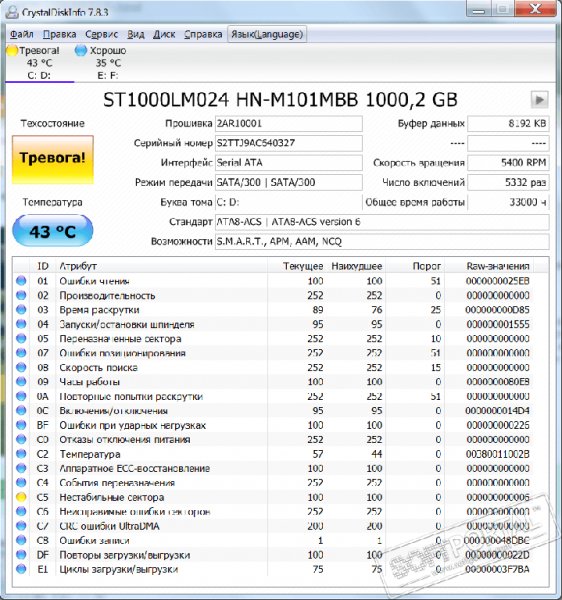Click the Общее время работы value 33000 ч

click(x=508, y=202)
